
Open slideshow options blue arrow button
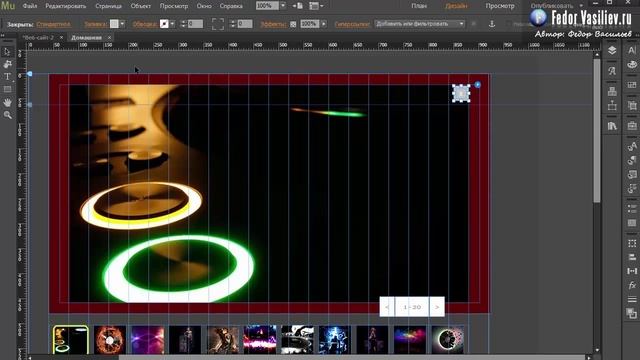tap(478, 85)
